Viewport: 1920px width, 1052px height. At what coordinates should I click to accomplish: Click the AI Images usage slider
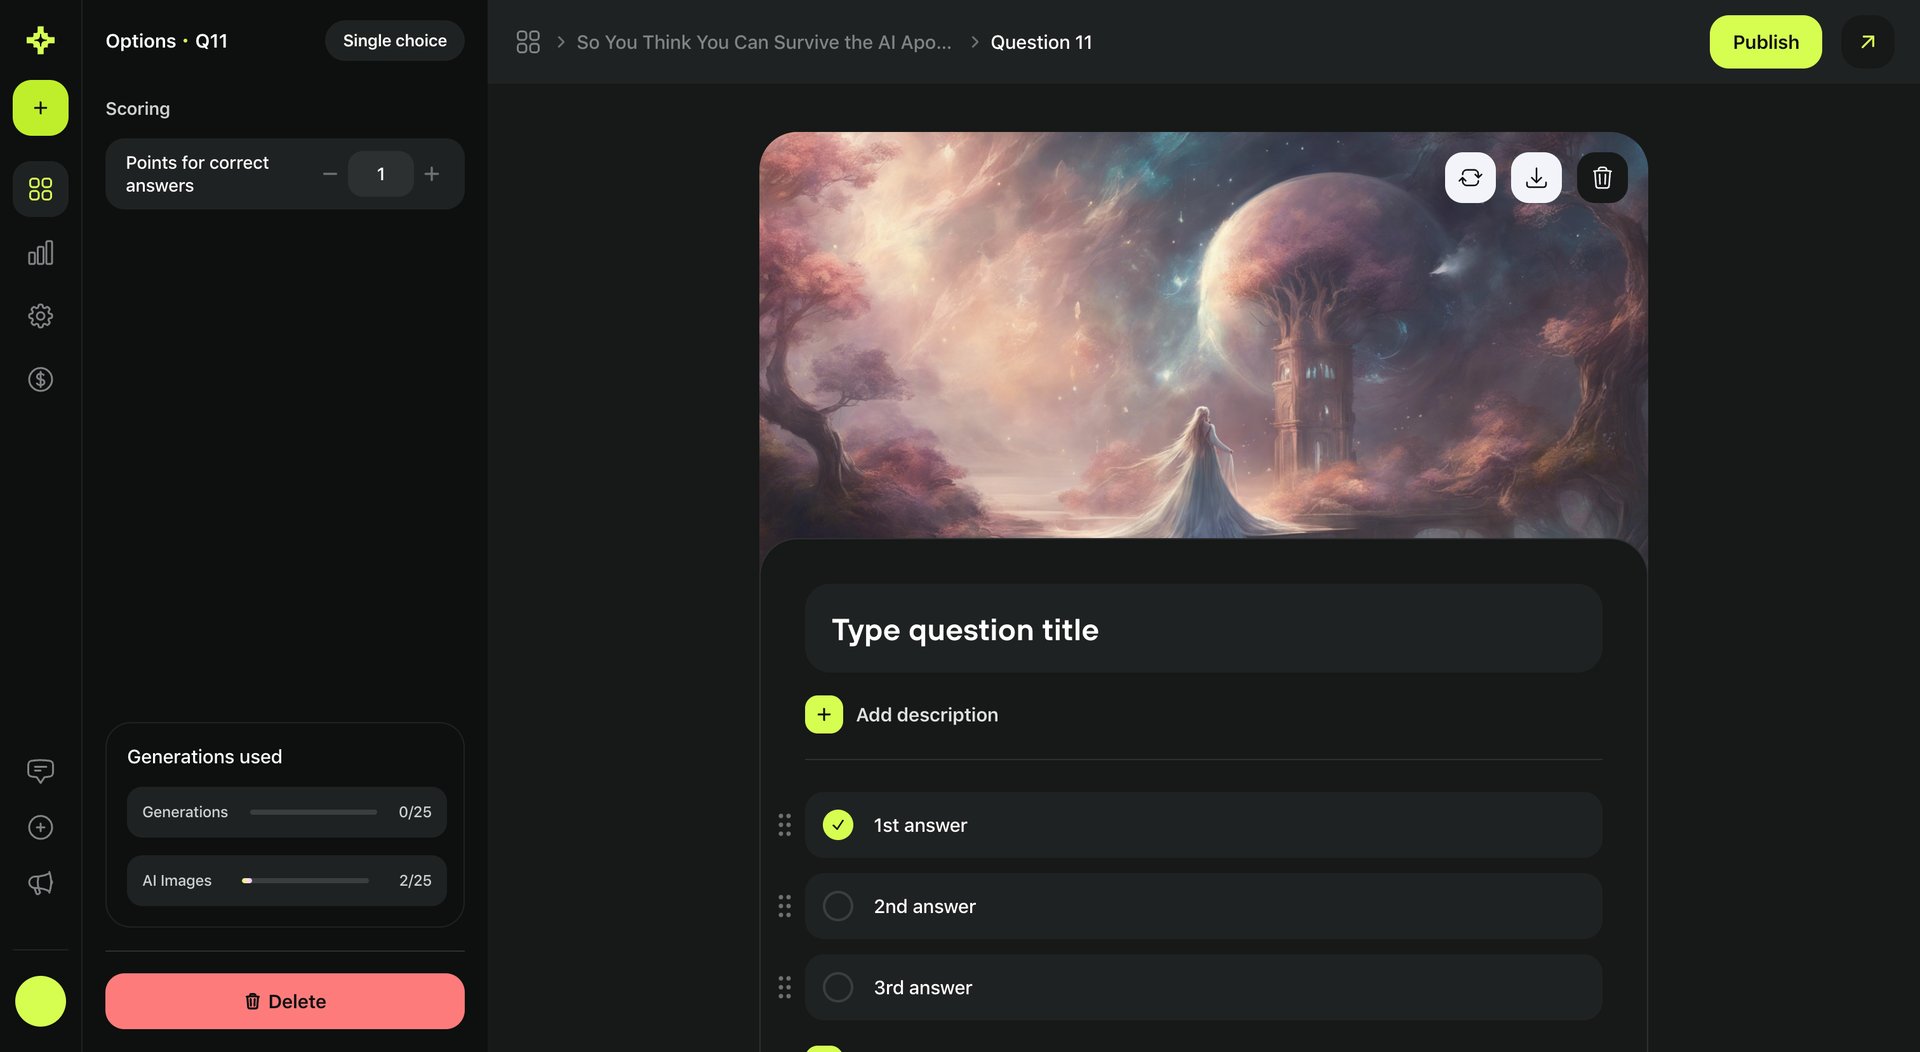[x=305, y=880]
